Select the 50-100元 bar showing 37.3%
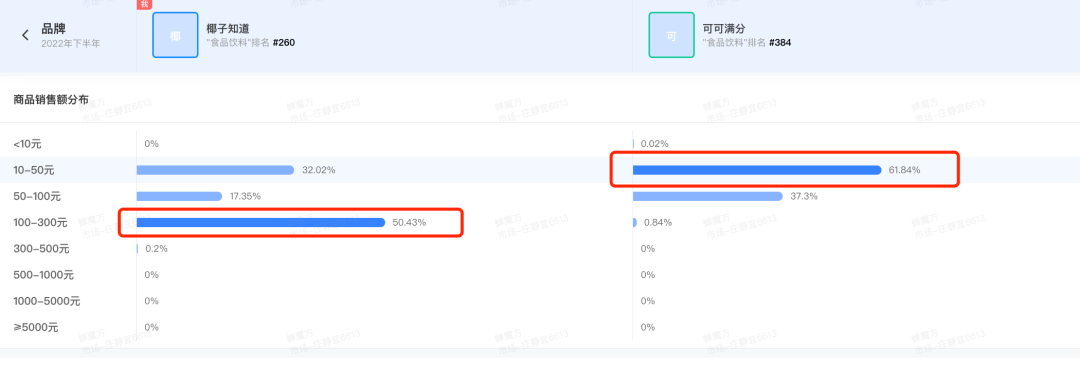The width and height of the screenshot is (1080, 370). pos(707,196)
